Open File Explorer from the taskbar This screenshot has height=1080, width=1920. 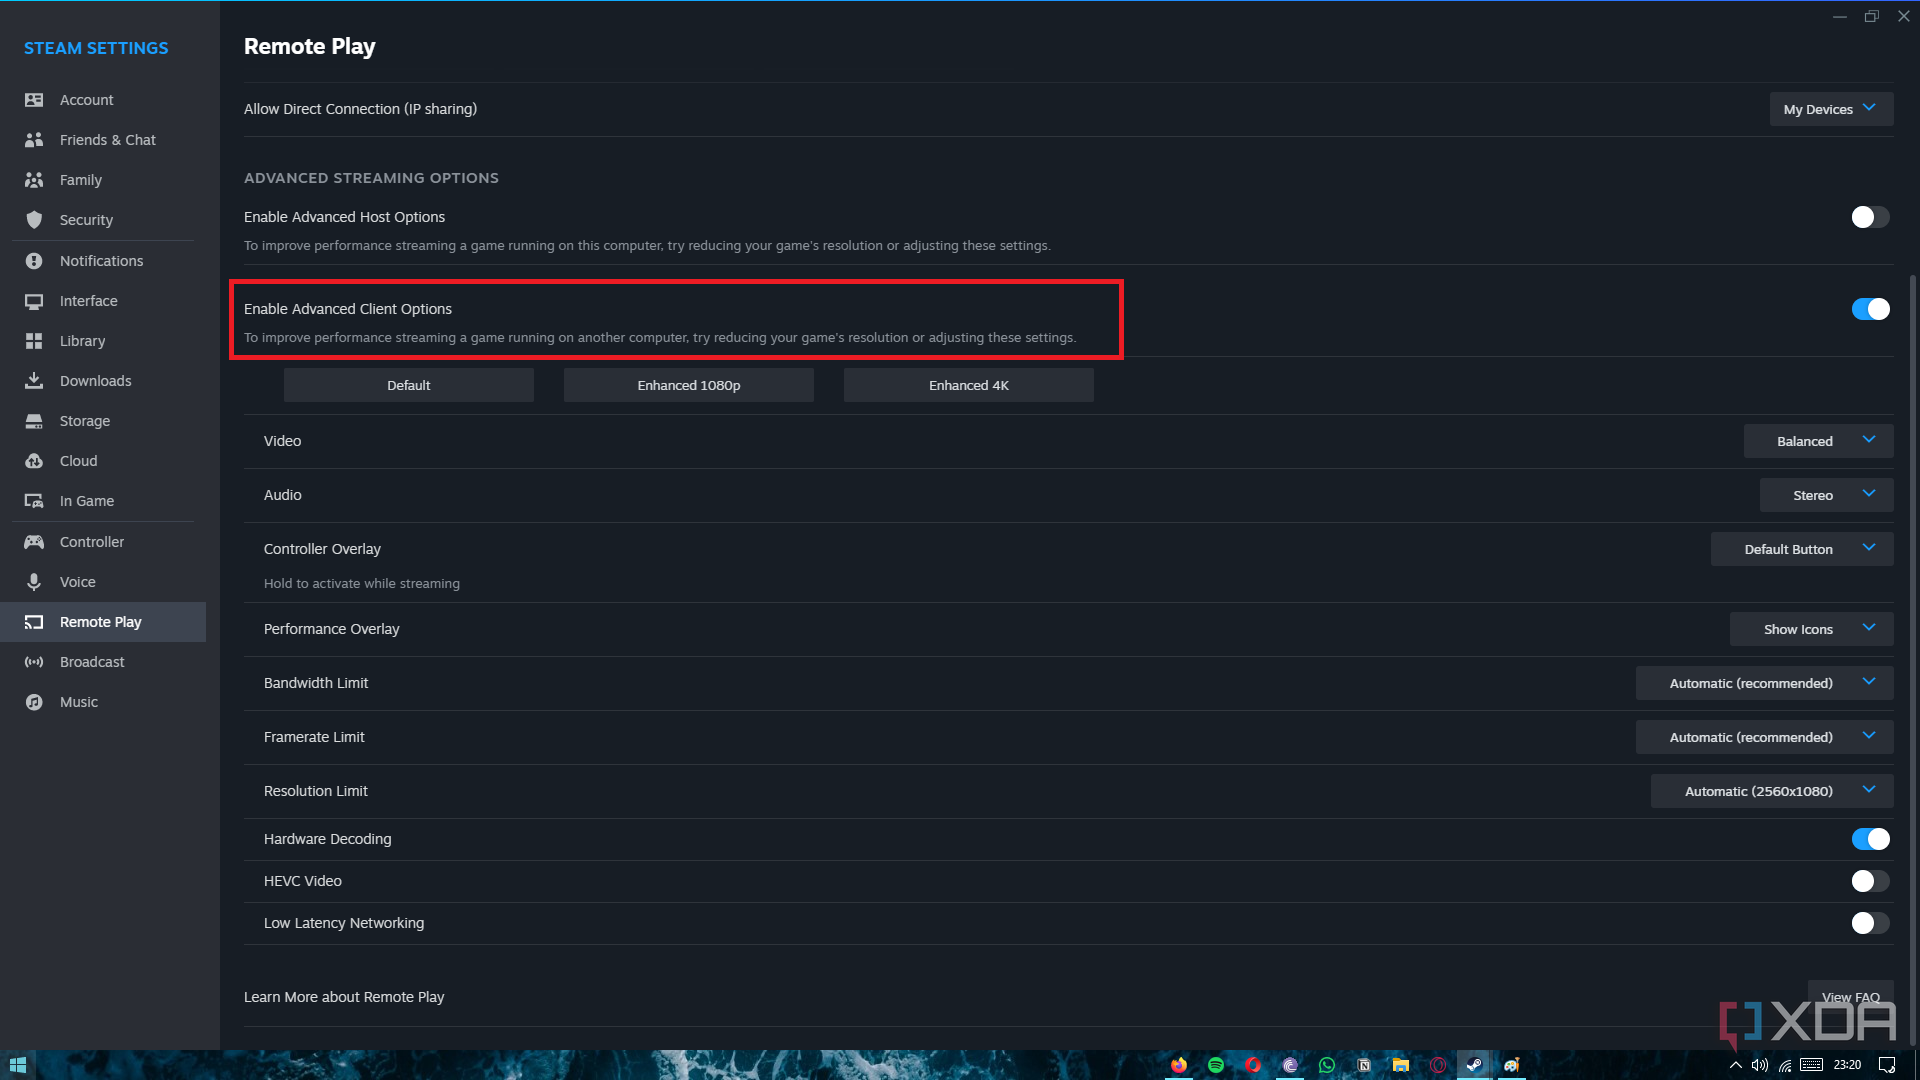(1401, 1065)
